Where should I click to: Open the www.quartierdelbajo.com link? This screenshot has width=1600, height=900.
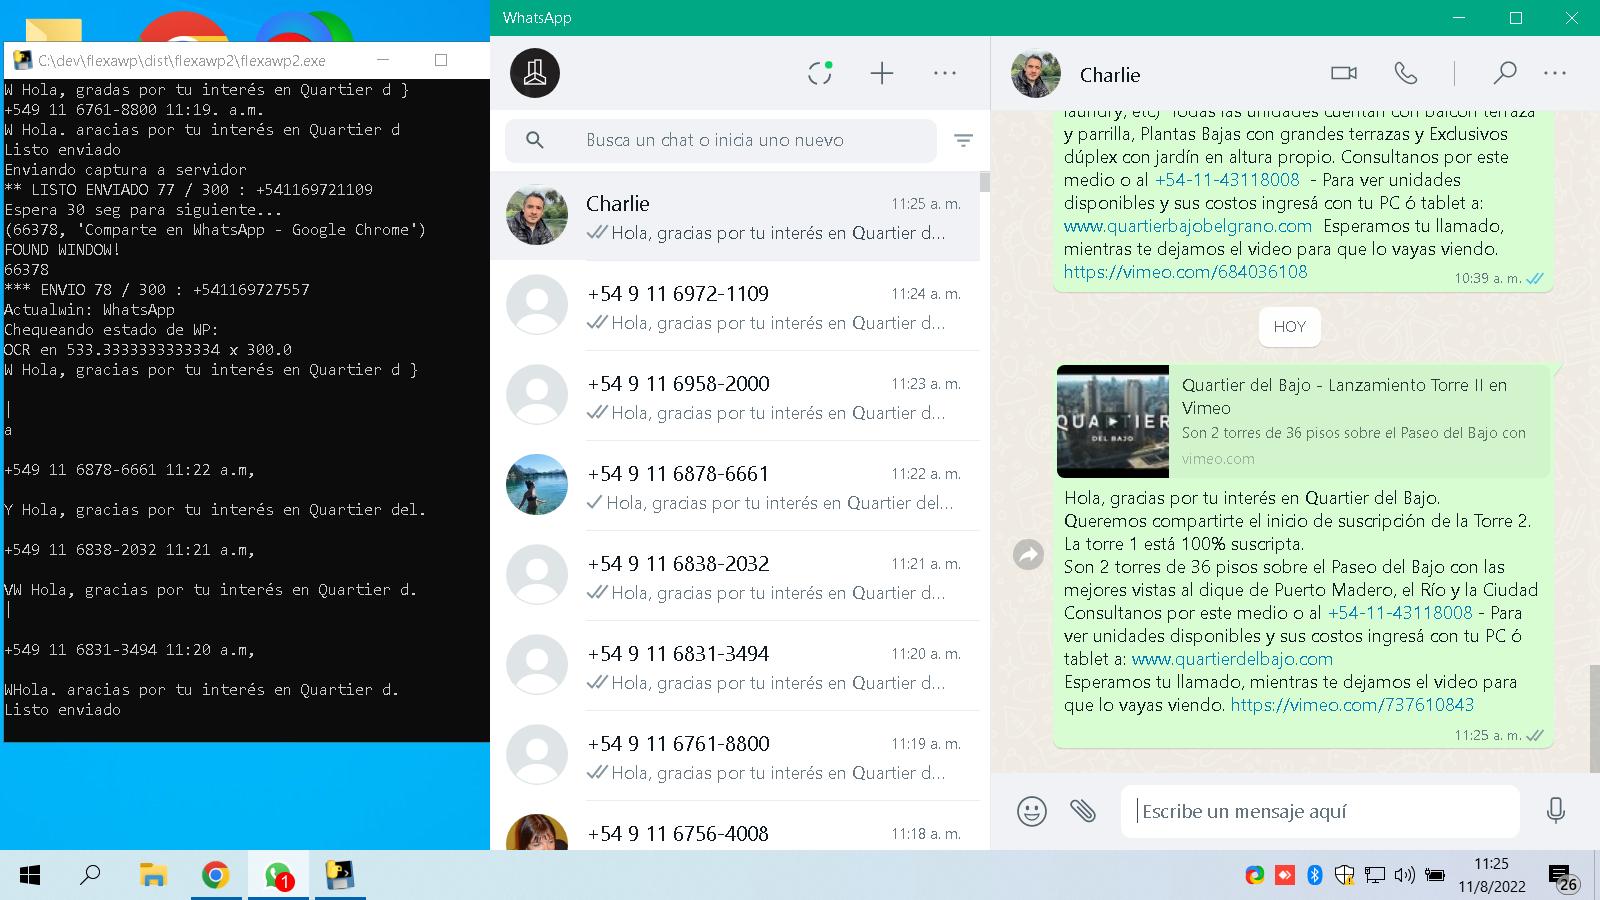pyautogui.click(x=1232, y=659)
